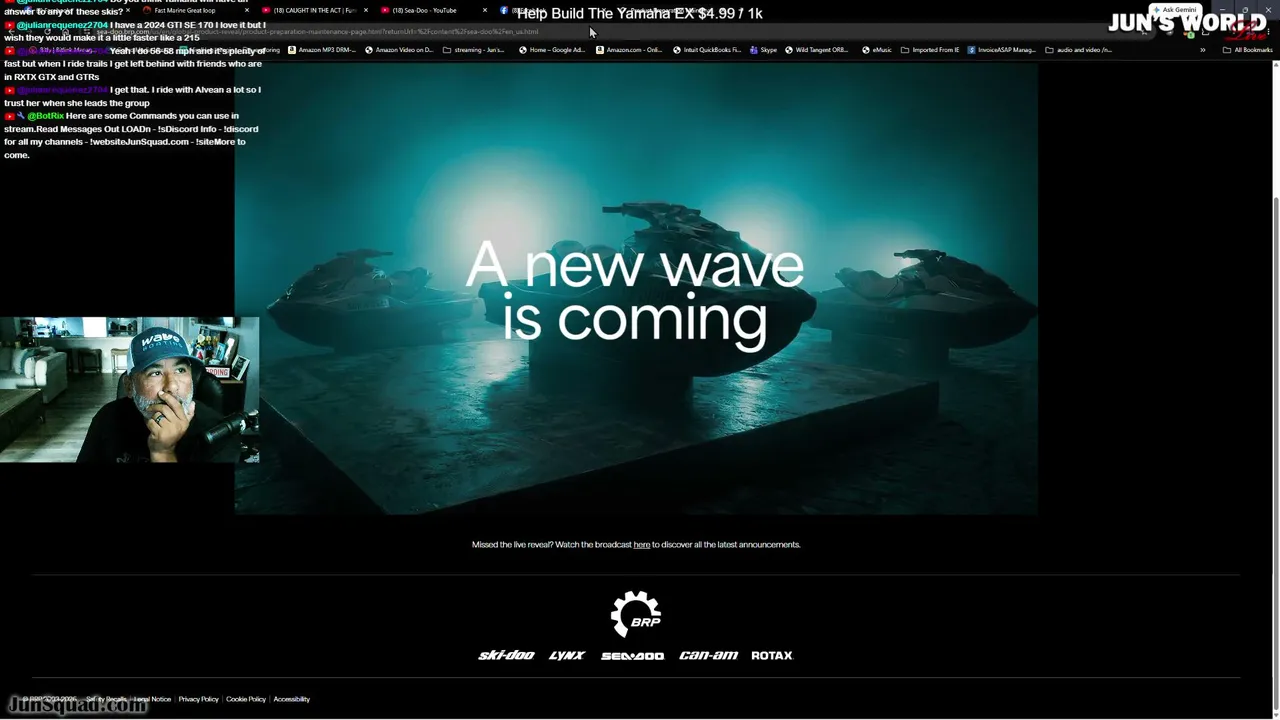This screenshot has width=1280, height=720.
Task: Open the Legal Notice footer link
Action: click(x=153, y=699)
